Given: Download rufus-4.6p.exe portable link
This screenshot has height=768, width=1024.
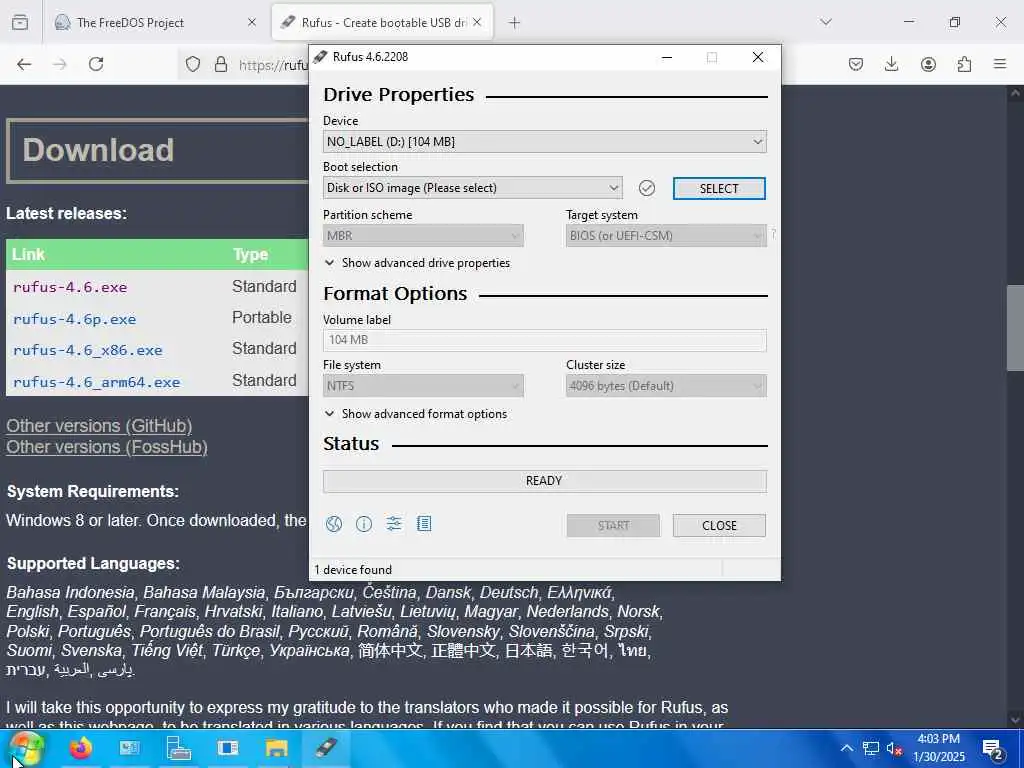Looking at the screenshot, I should pos(74,319).
